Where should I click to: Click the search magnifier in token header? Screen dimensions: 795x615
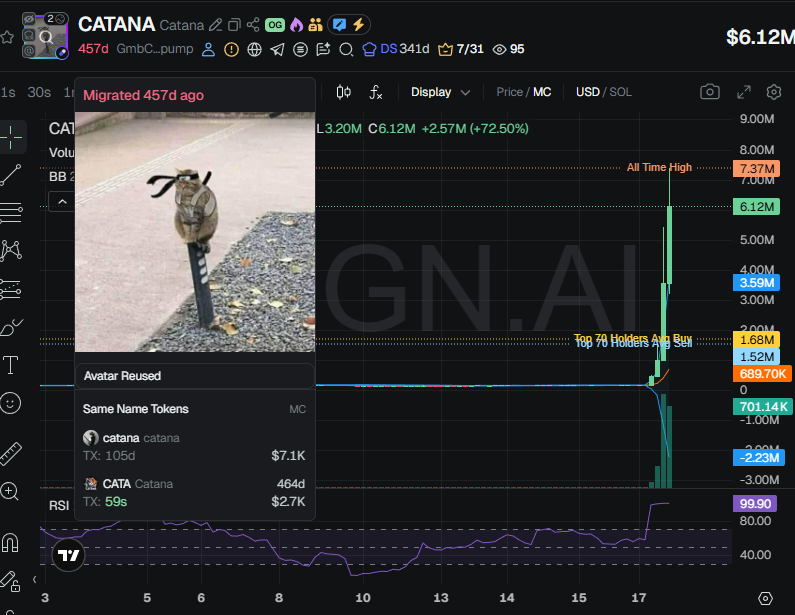click(x=346, y=50)
